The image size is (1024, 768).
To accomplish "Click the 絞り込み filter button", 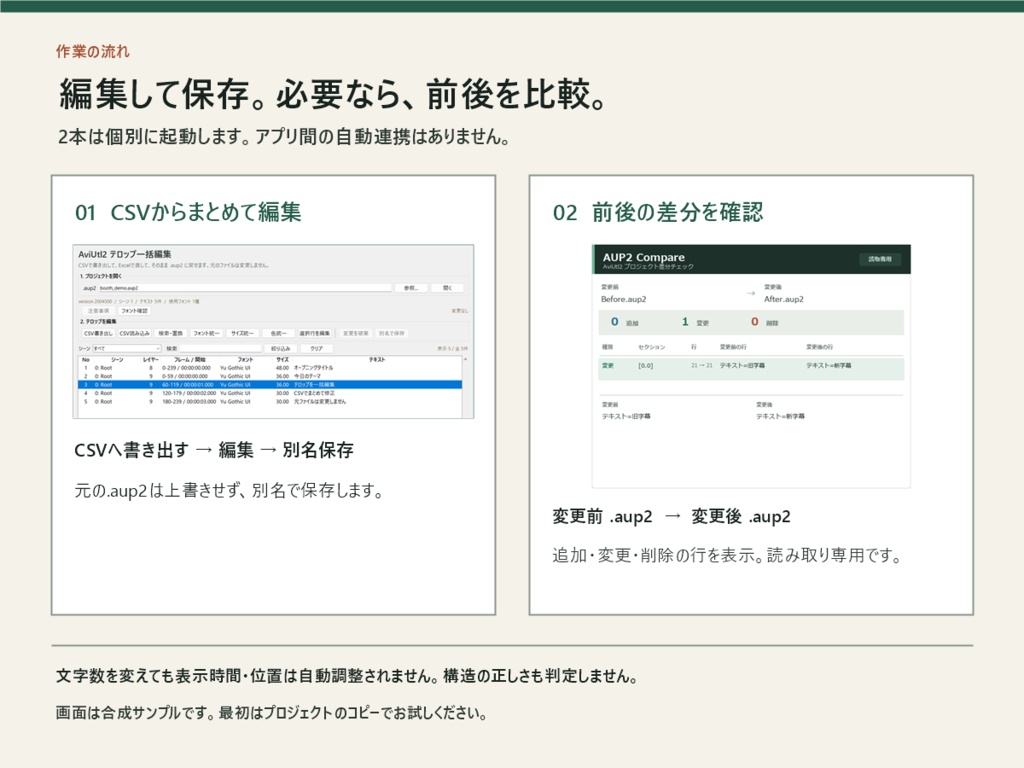I will click(x=281, y=348).
